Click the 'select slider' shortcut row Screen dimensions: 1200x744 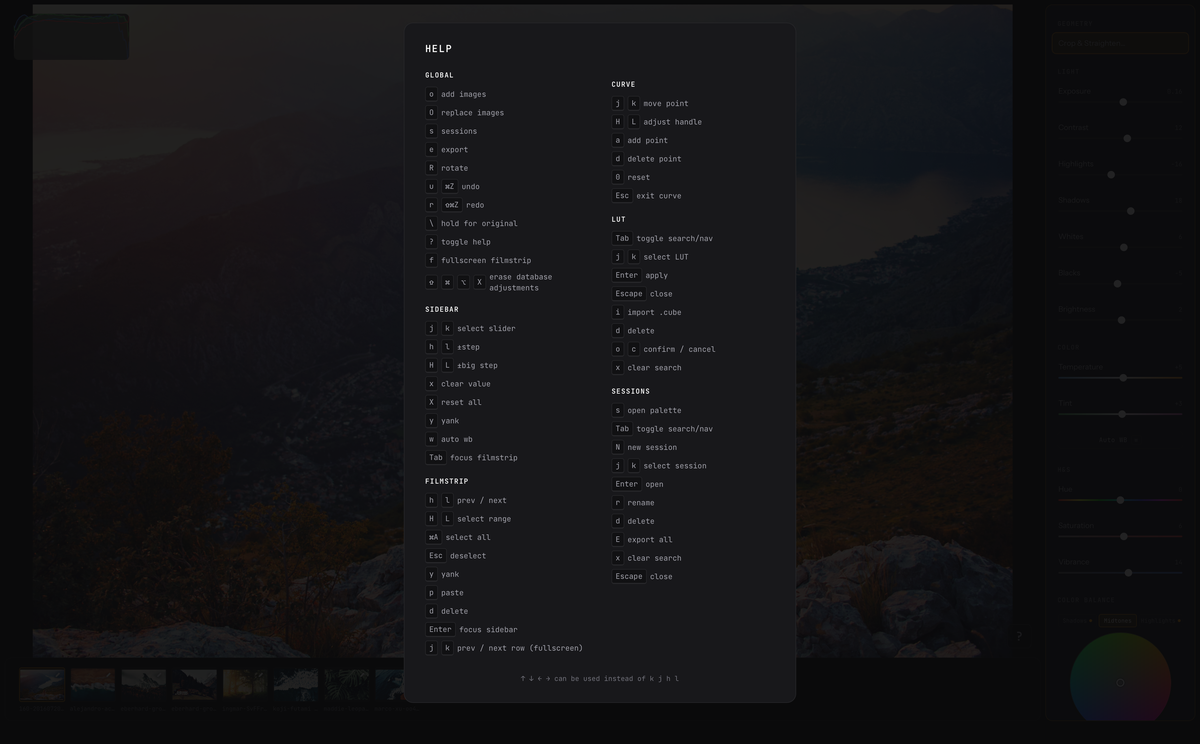point(471,328)
